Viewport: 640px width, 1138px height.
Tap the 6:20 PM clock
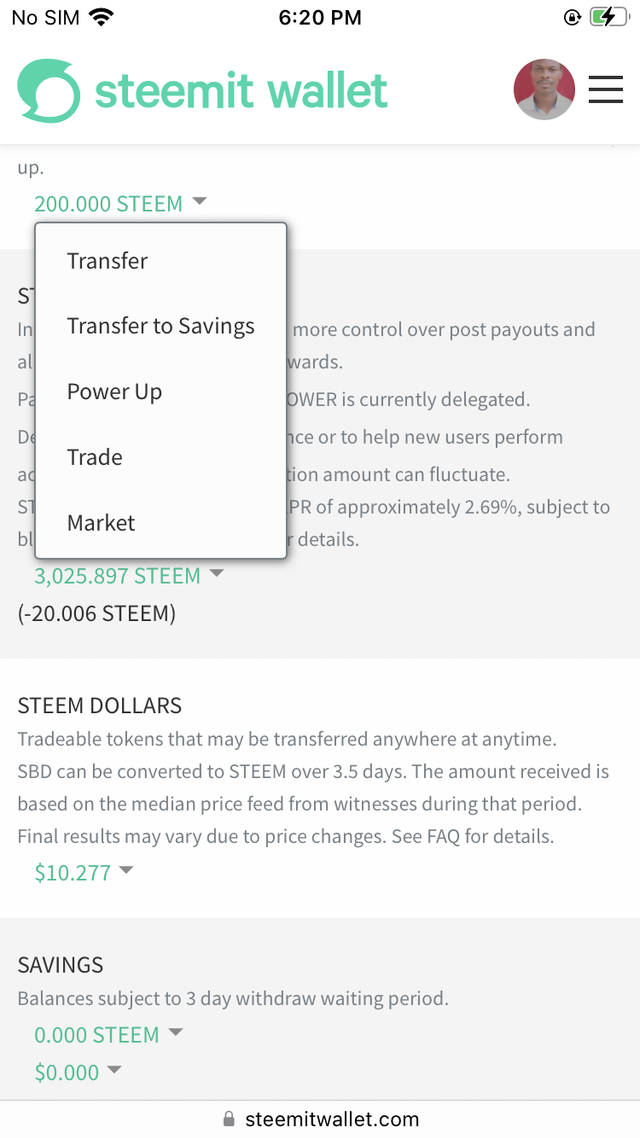[x=320, y=17]
